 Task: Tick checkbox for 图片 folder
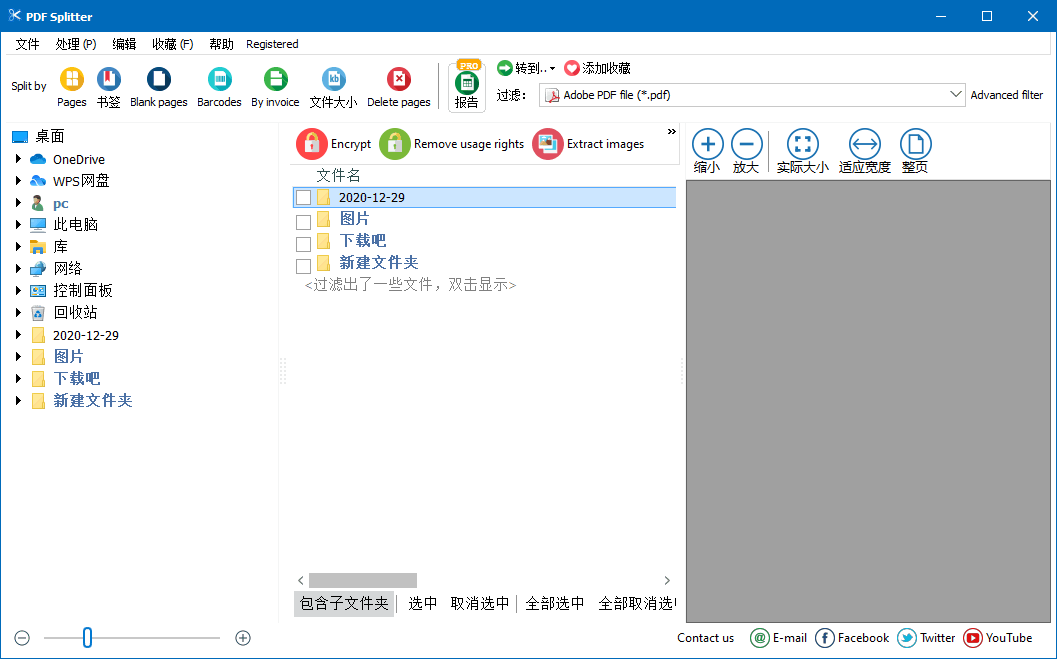(303, 222)
